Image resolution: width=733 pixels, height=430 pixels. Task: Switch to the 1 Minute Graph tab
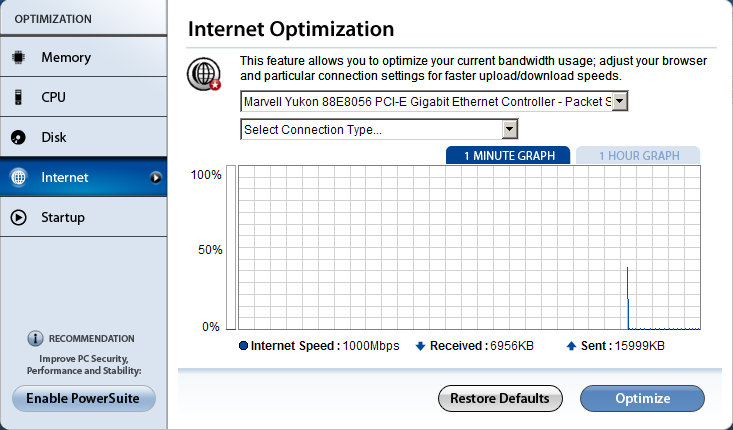[x=508, y=156]
